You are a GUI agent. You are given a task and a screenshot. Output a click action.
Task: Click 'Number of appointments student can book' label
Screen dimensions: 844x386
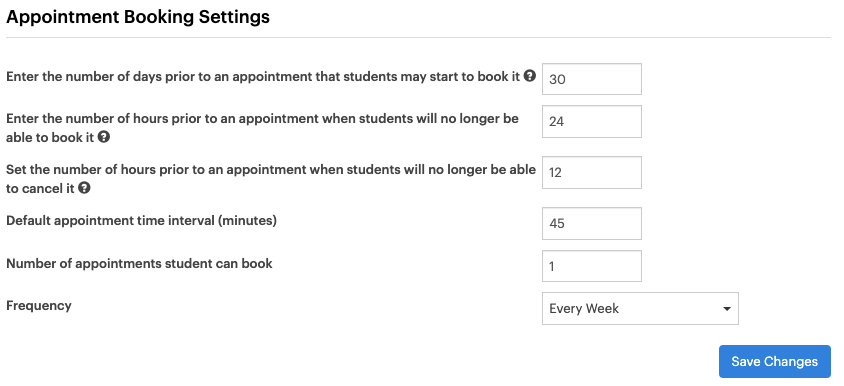coord(139,263)
